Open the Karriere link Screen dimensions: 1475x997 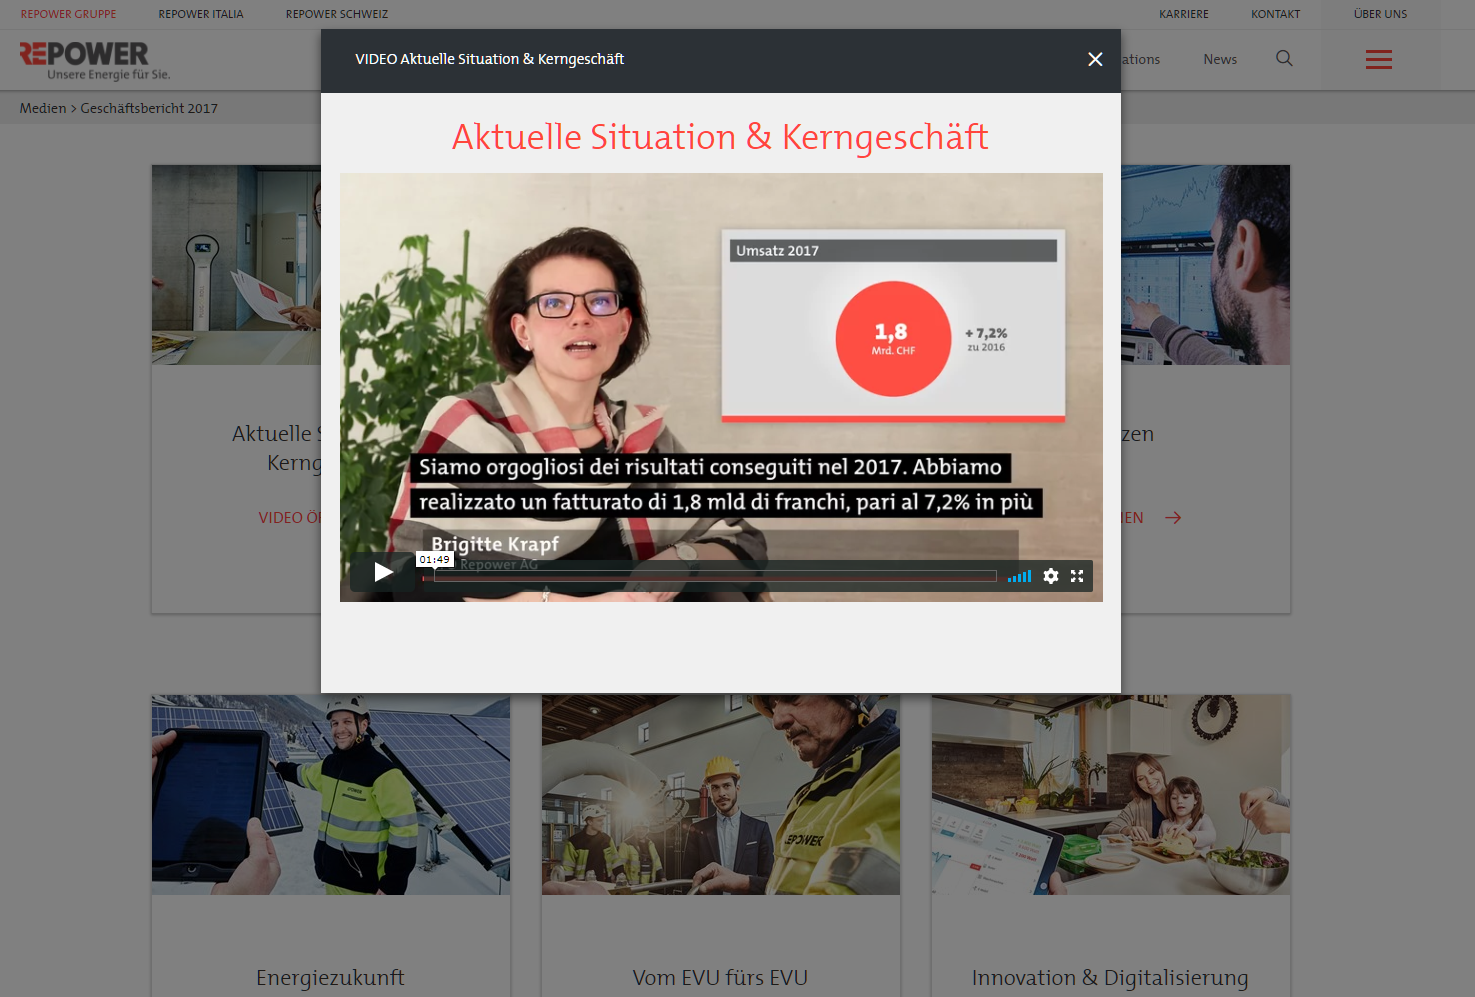pos(1184,14)
